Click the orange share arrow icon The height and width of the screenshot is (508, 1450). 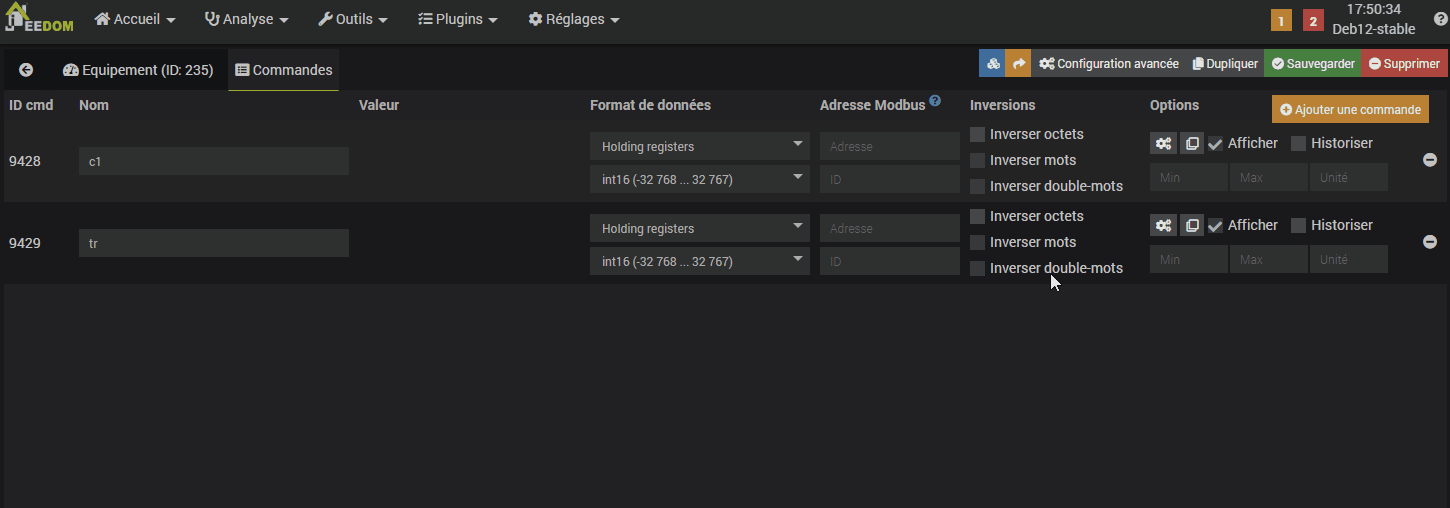pos(1018,63)
